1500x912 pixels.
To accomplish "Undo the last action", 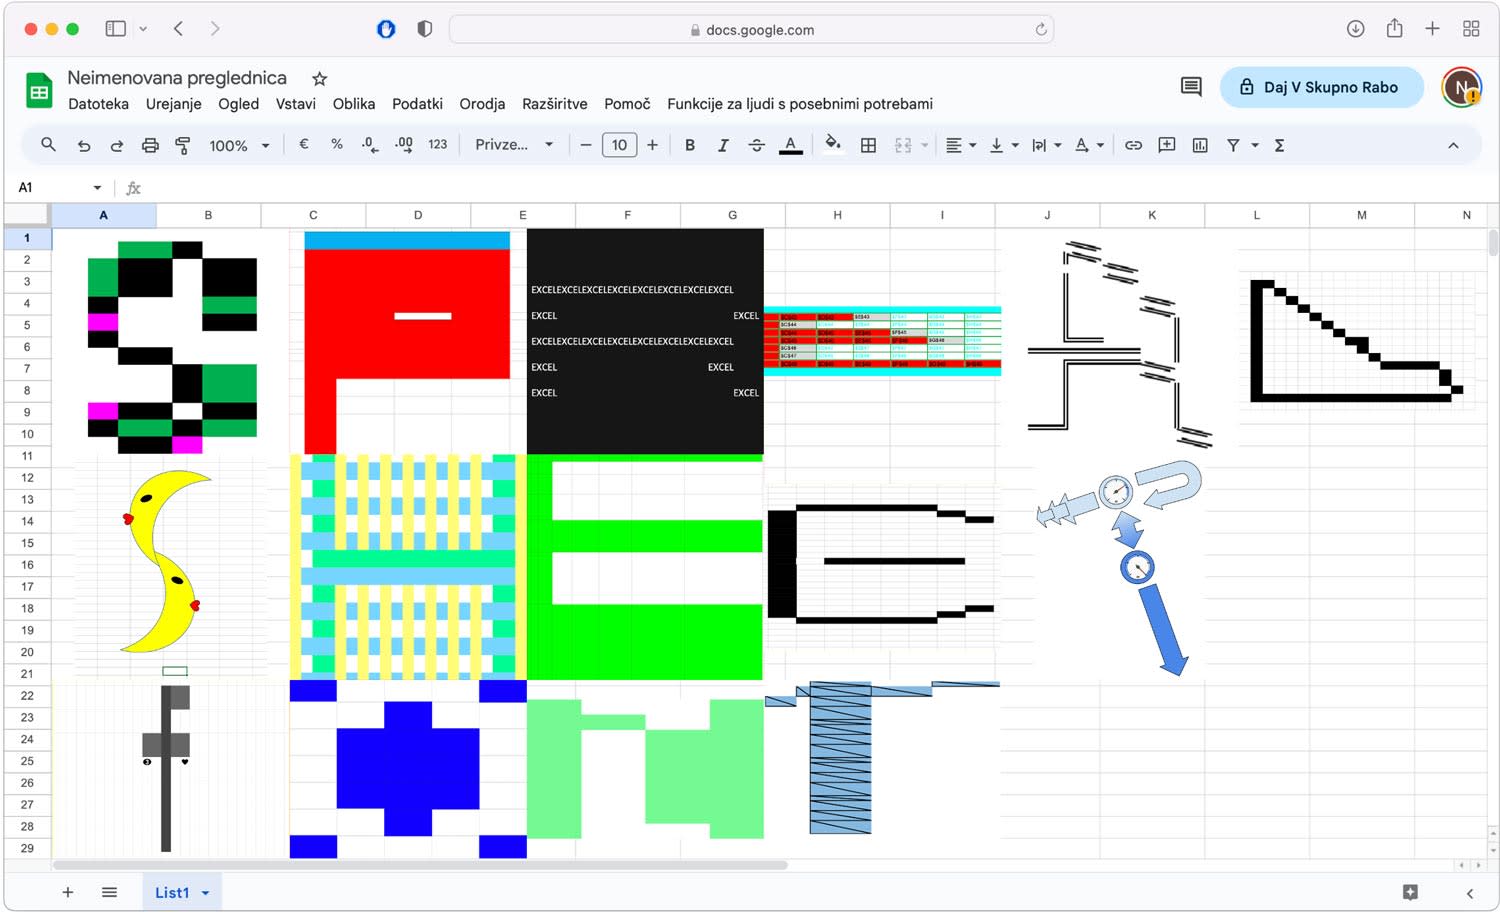I will (84, 145).
